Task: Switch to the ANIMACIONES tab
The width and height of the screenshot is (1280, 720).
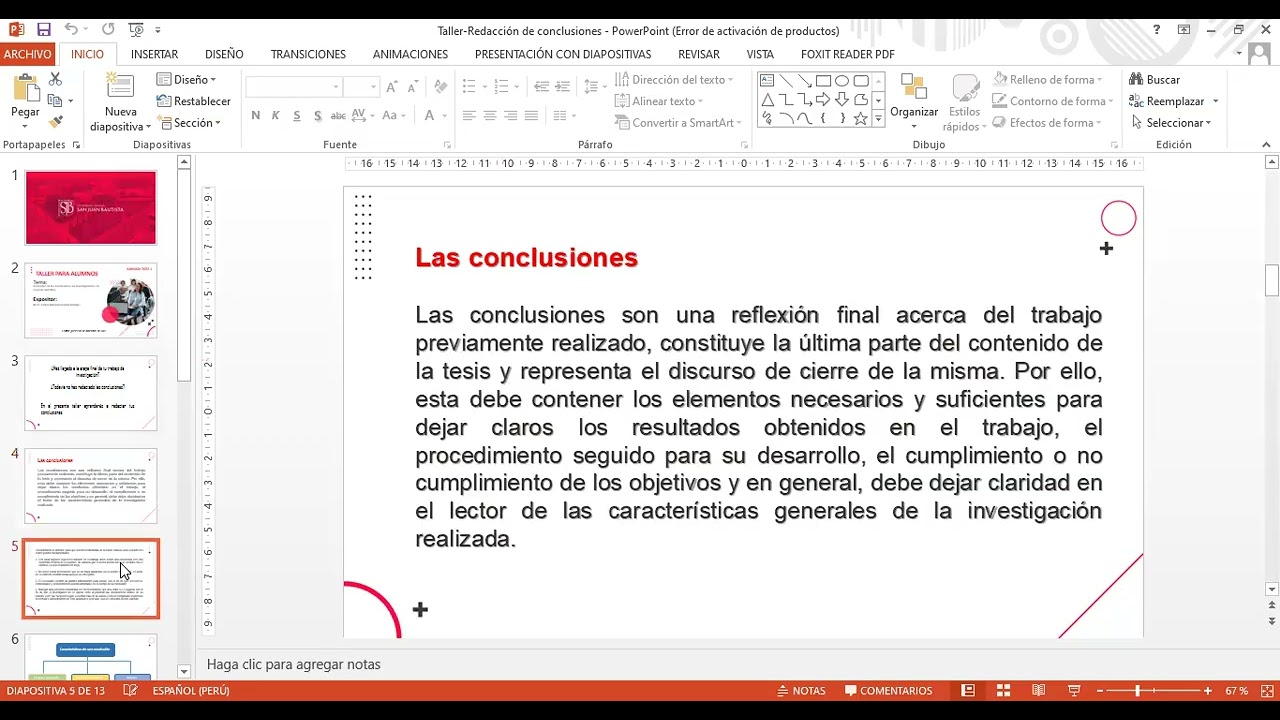Action: click(410, 54)
